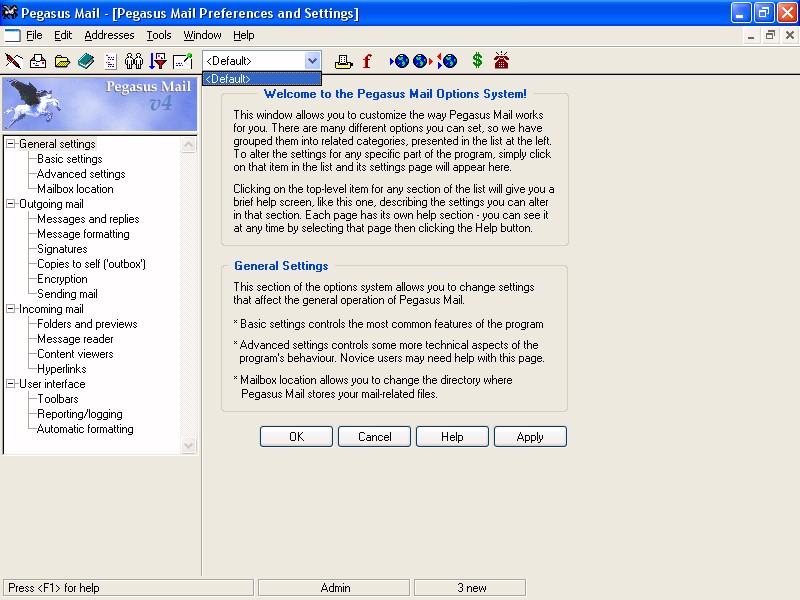Open the Edit menu
Image resolution: width=800 pixels, height=600 pixels.
tap(63, 35)
